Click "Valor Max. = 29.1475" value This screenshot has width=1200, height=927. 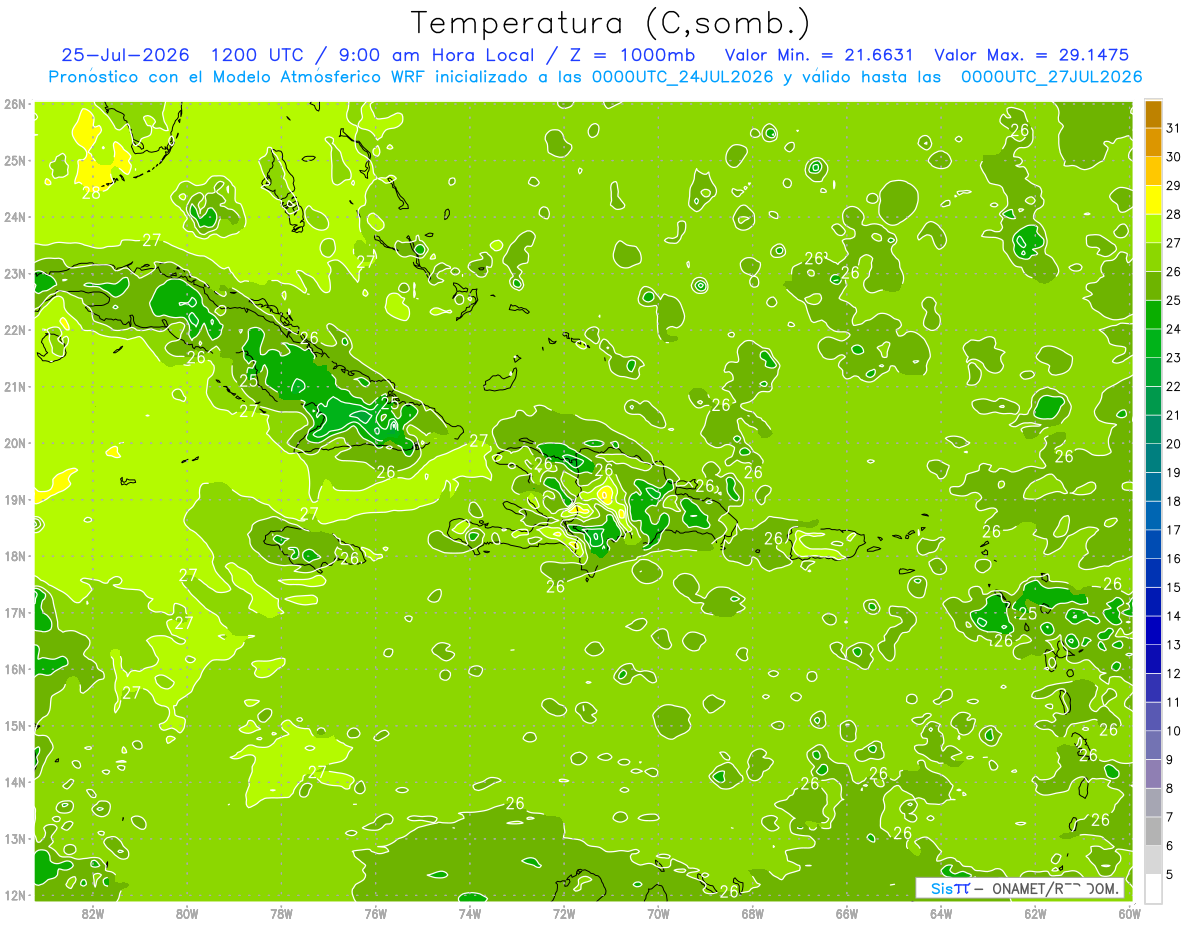1032,55
